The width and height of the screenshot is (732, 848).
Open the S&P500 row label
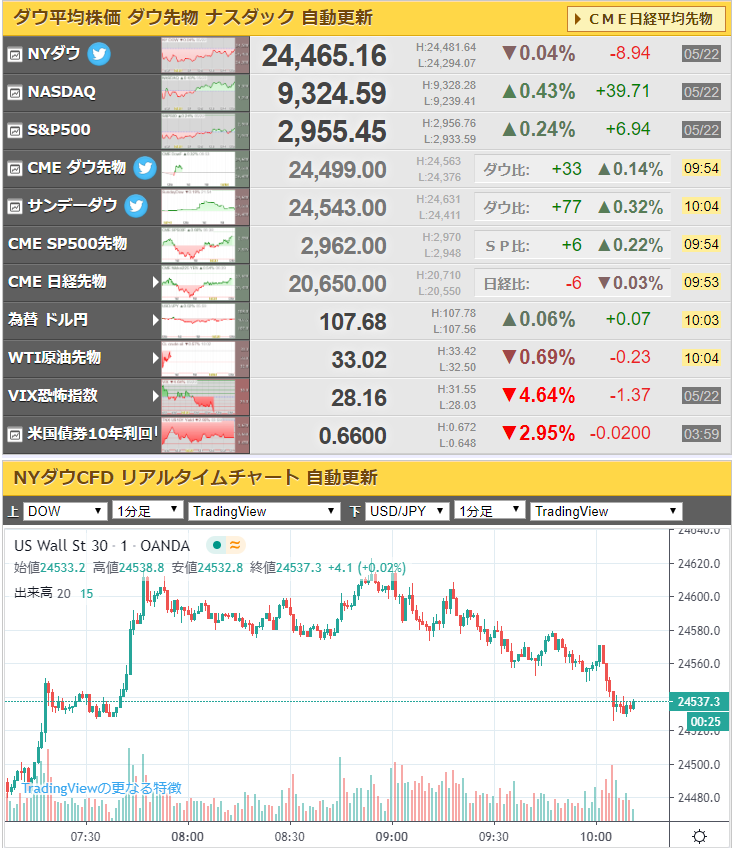pyautogui.click(x=59, y=130)
